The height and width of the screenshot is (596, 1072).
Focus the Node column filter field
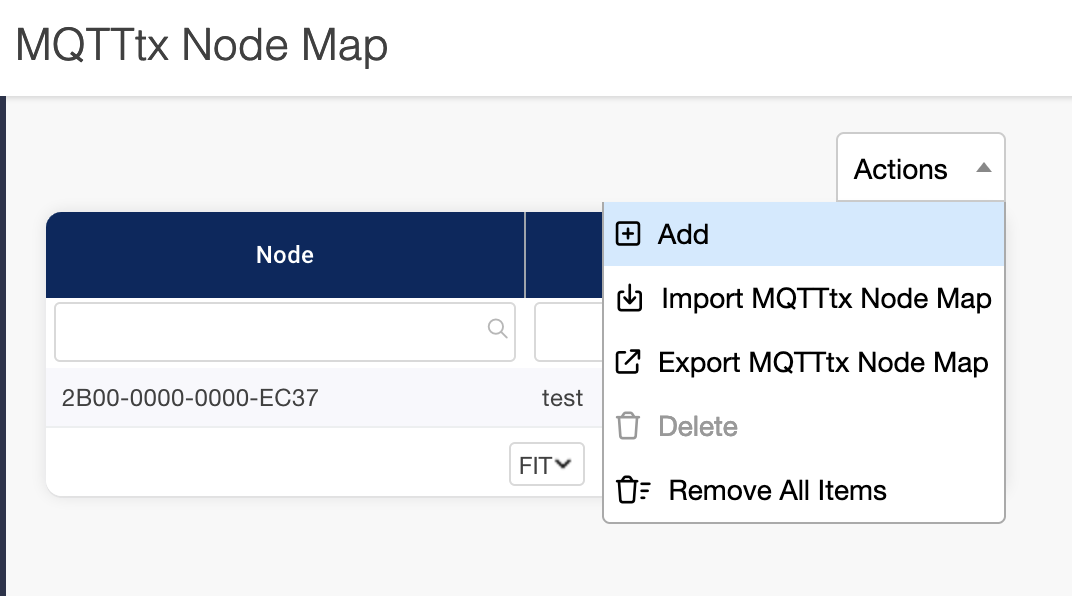(270, 331)
